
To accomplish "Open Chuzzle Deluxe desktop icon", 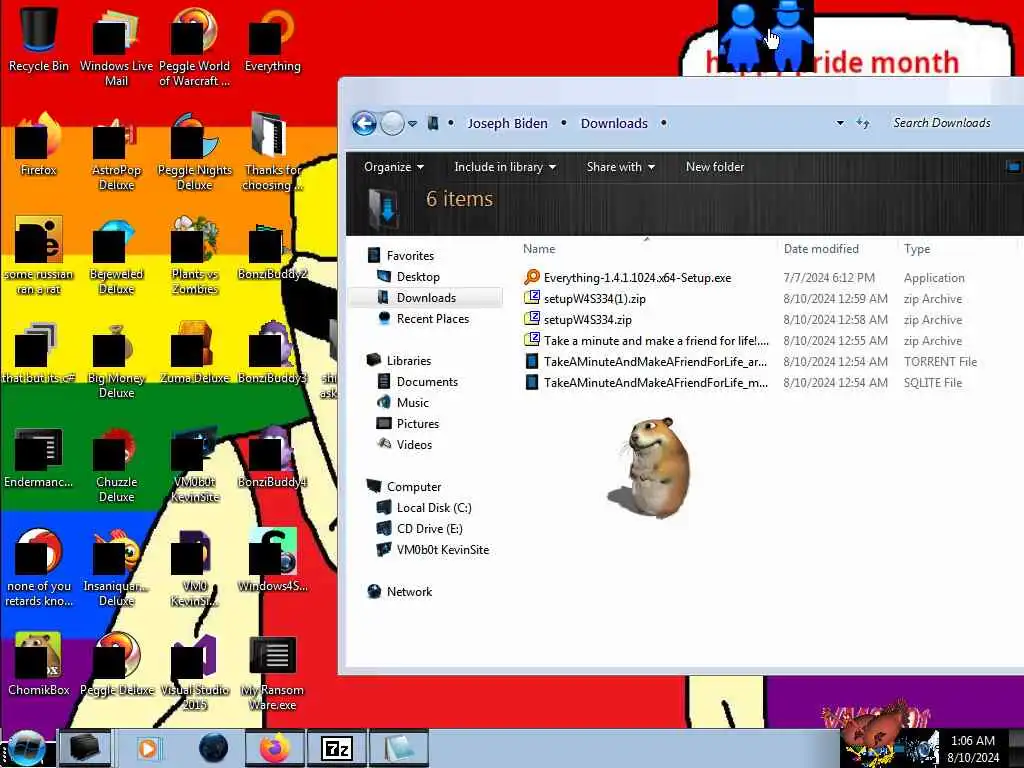I will point(116,464).
